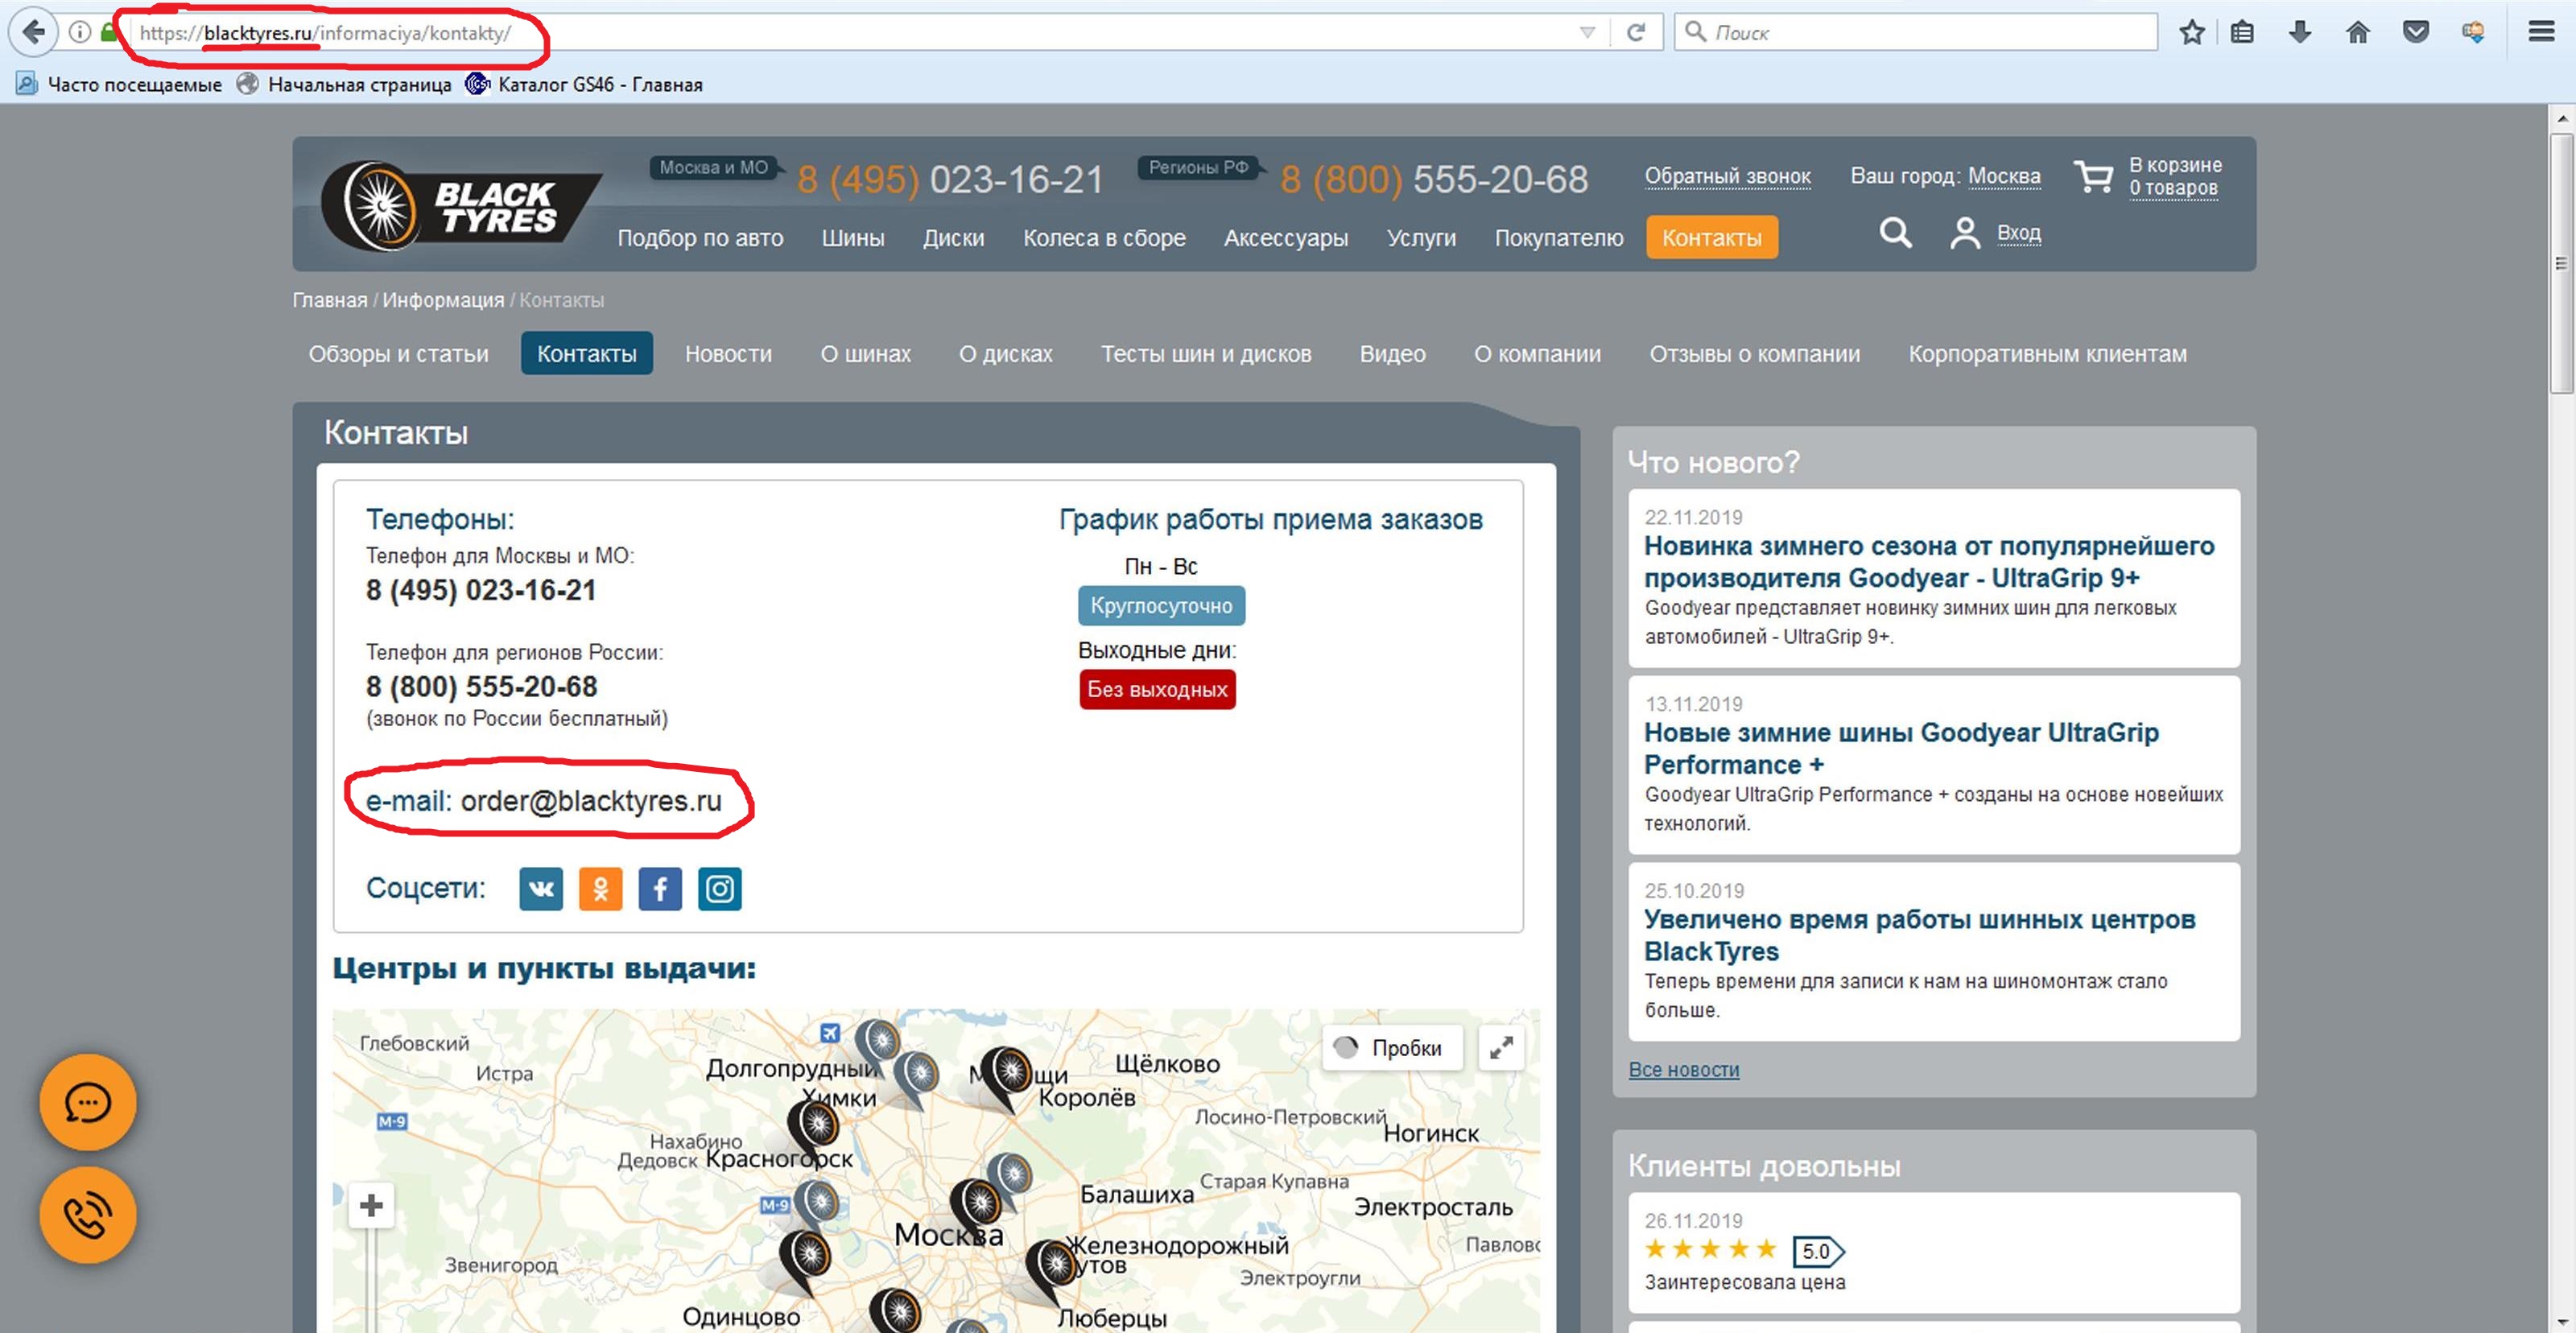This screenshot has height=1333, width=2576.
Task: Open the Goodyear UltraGrip 9+ news article
Action: tap(1928, 562)
